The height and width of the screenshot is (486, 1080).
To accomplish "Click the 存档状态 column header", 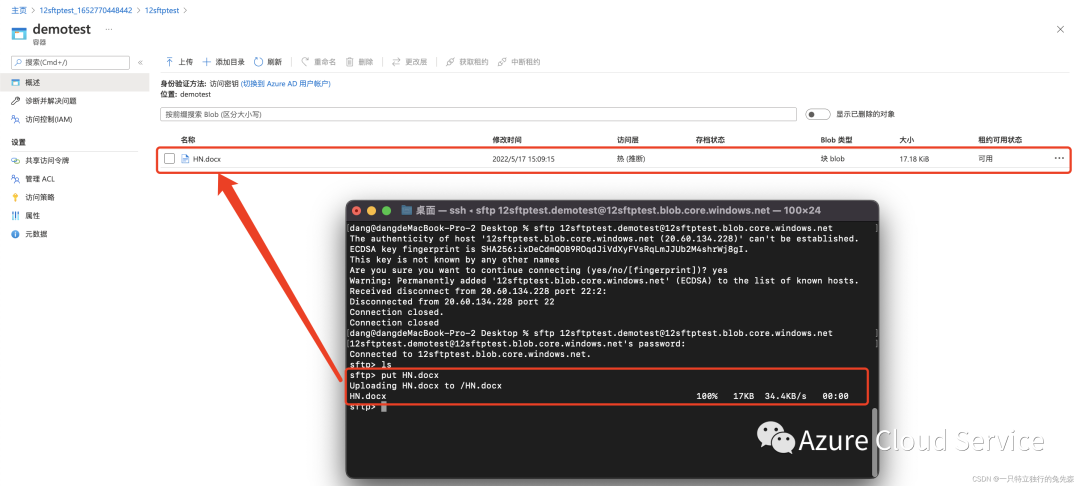I will tap(710, 140).
